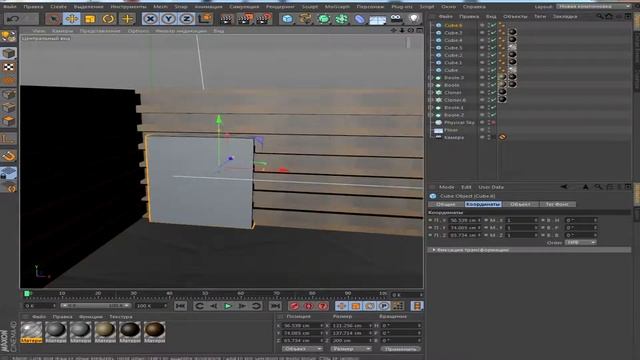The height and width of the screenshot is (360, 640).
Task: Click the Render View clapperboard icon
Action: tap(226, 19)
